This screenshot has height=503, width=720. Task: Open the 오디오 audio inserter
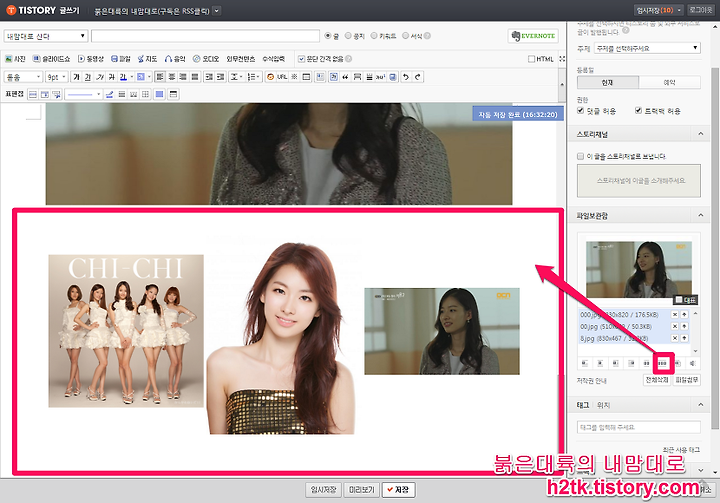tap(206, 59)
